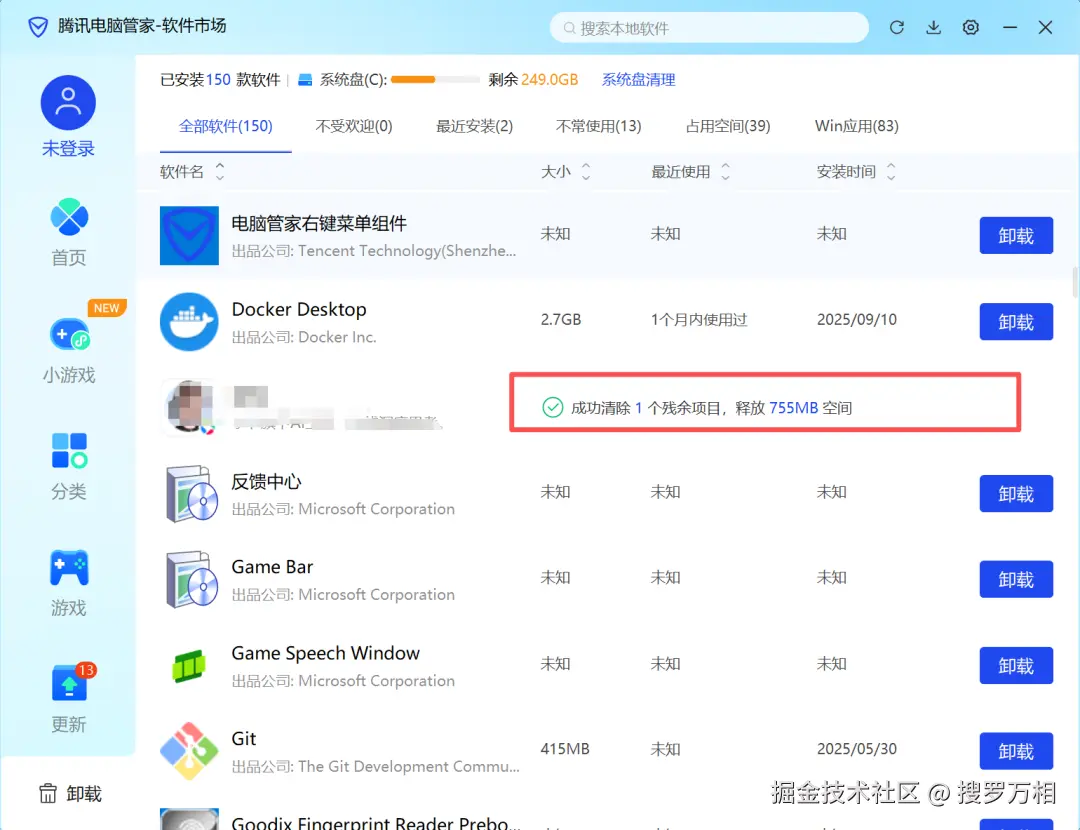Click the 反馈中心 installer icon
Viewport: 1080px width, 830px height.
[191, 493]
